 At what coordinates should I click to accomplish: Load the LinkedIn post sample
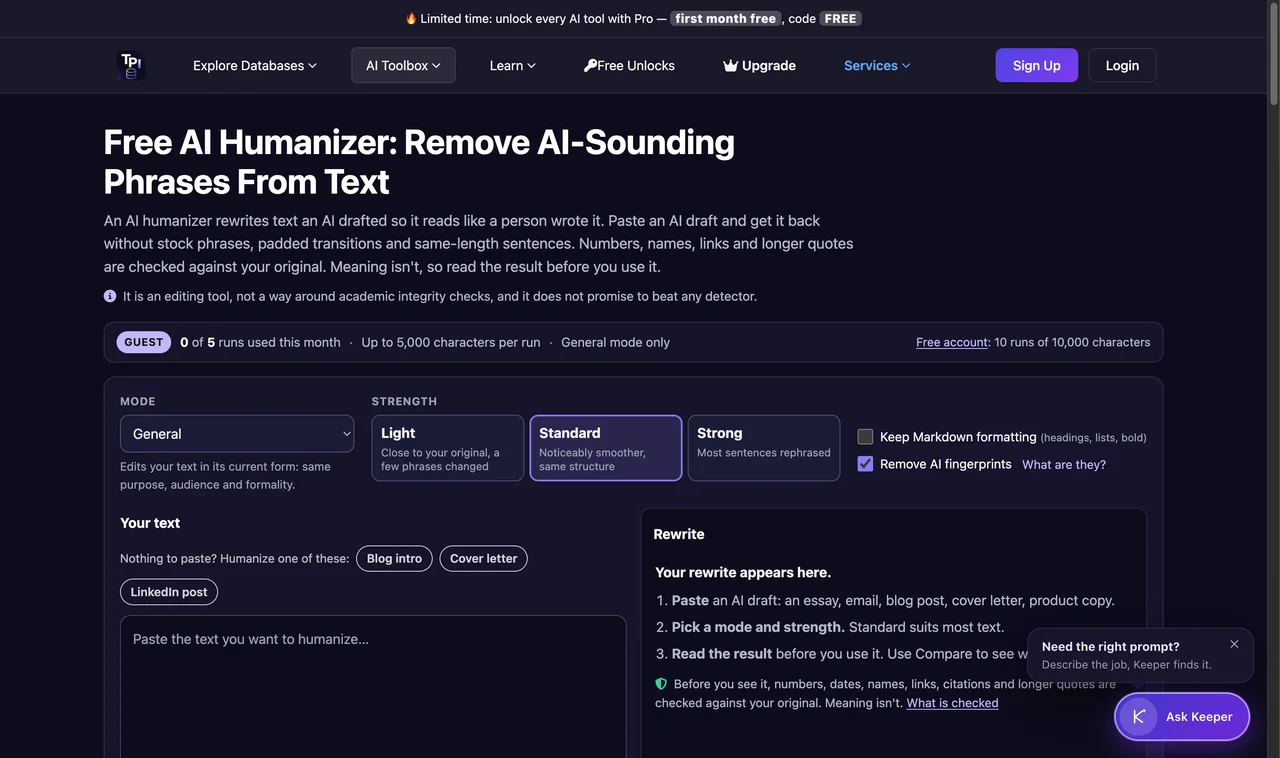[x=169, y=592]
